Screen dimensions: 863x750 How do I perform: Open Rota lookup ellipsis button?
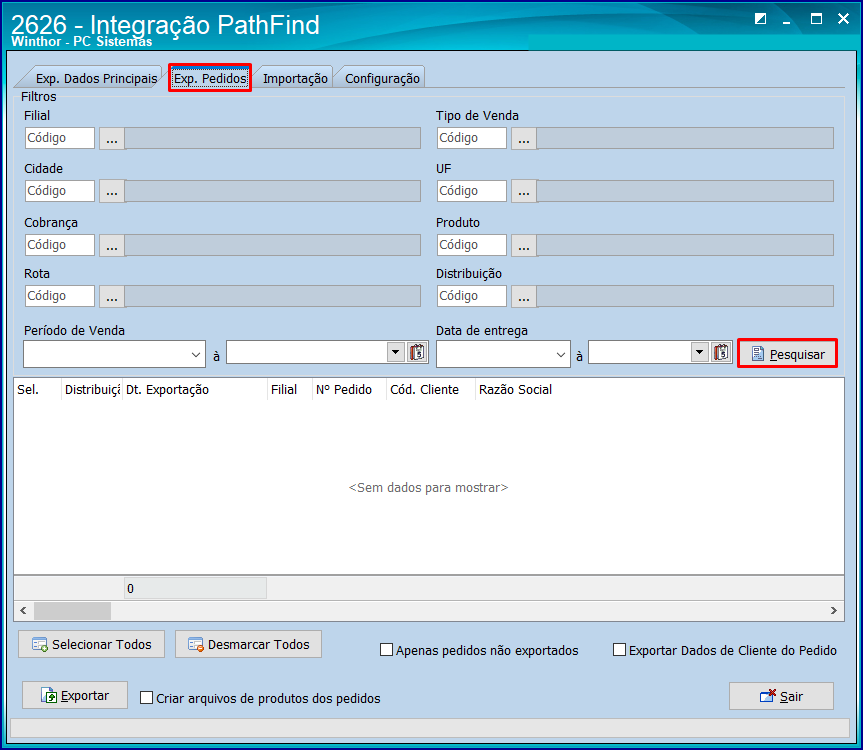click(112, 297)
